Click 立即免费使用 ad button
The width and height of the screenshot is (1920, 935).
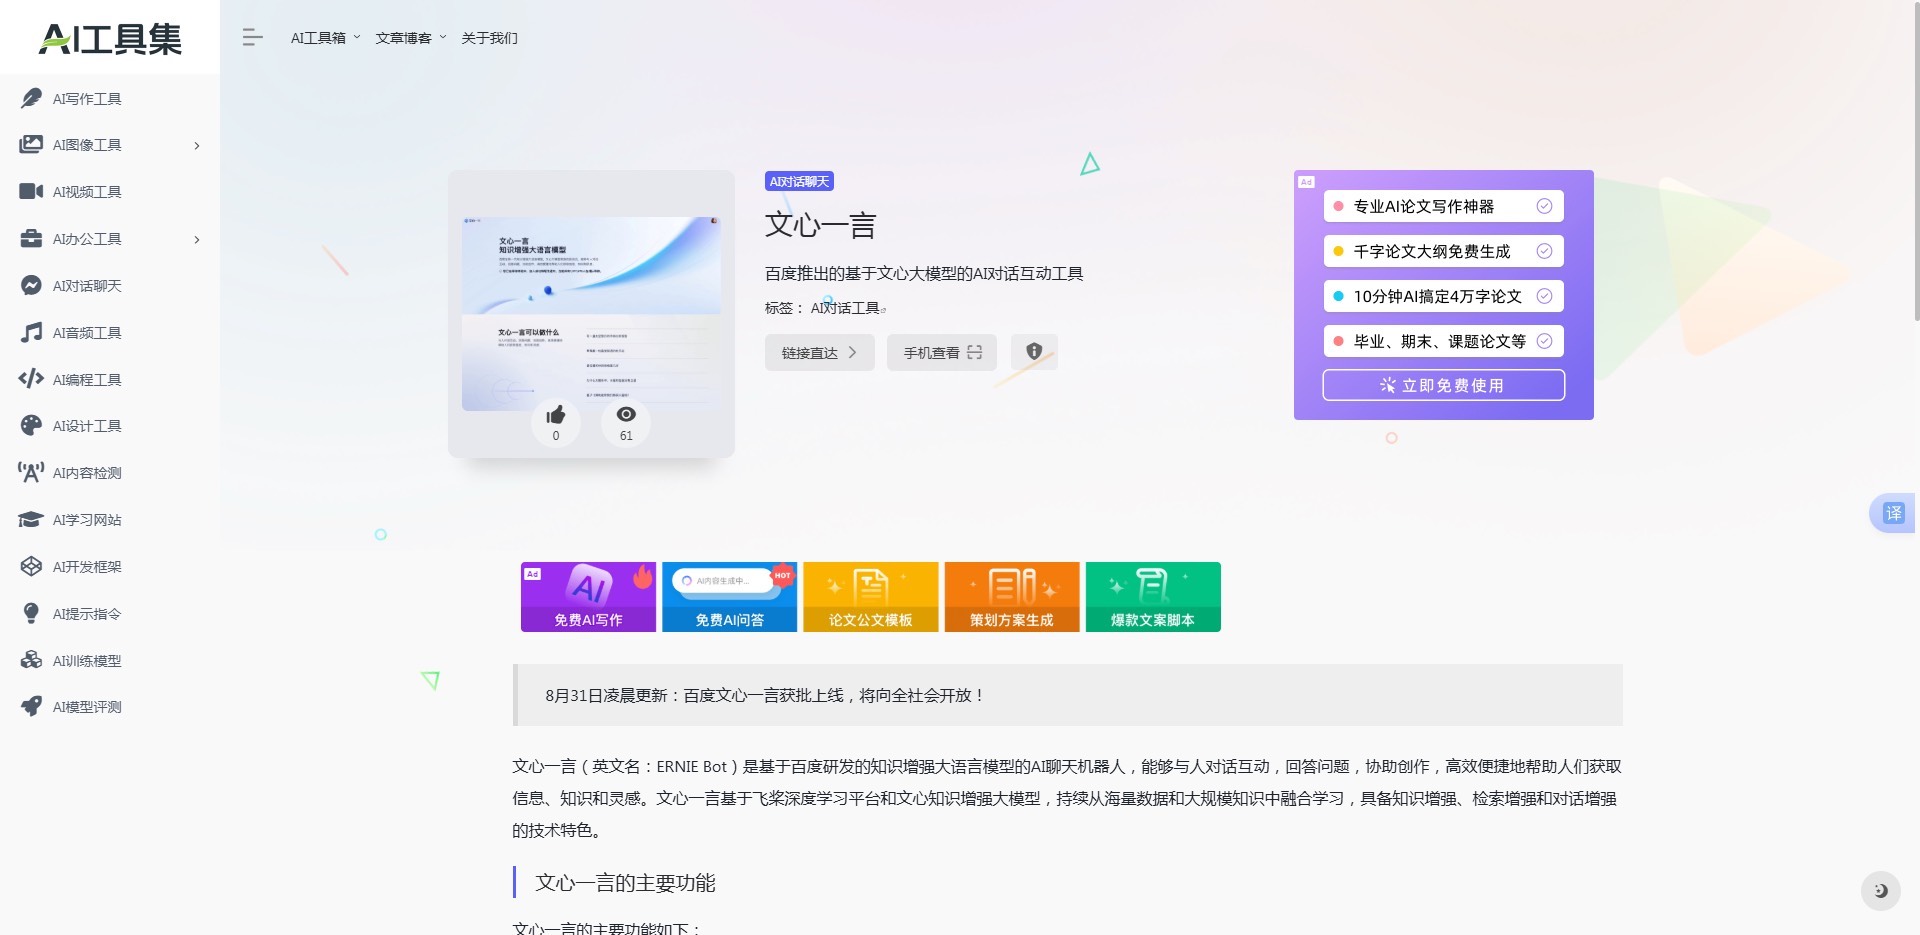click(1443, 385)
